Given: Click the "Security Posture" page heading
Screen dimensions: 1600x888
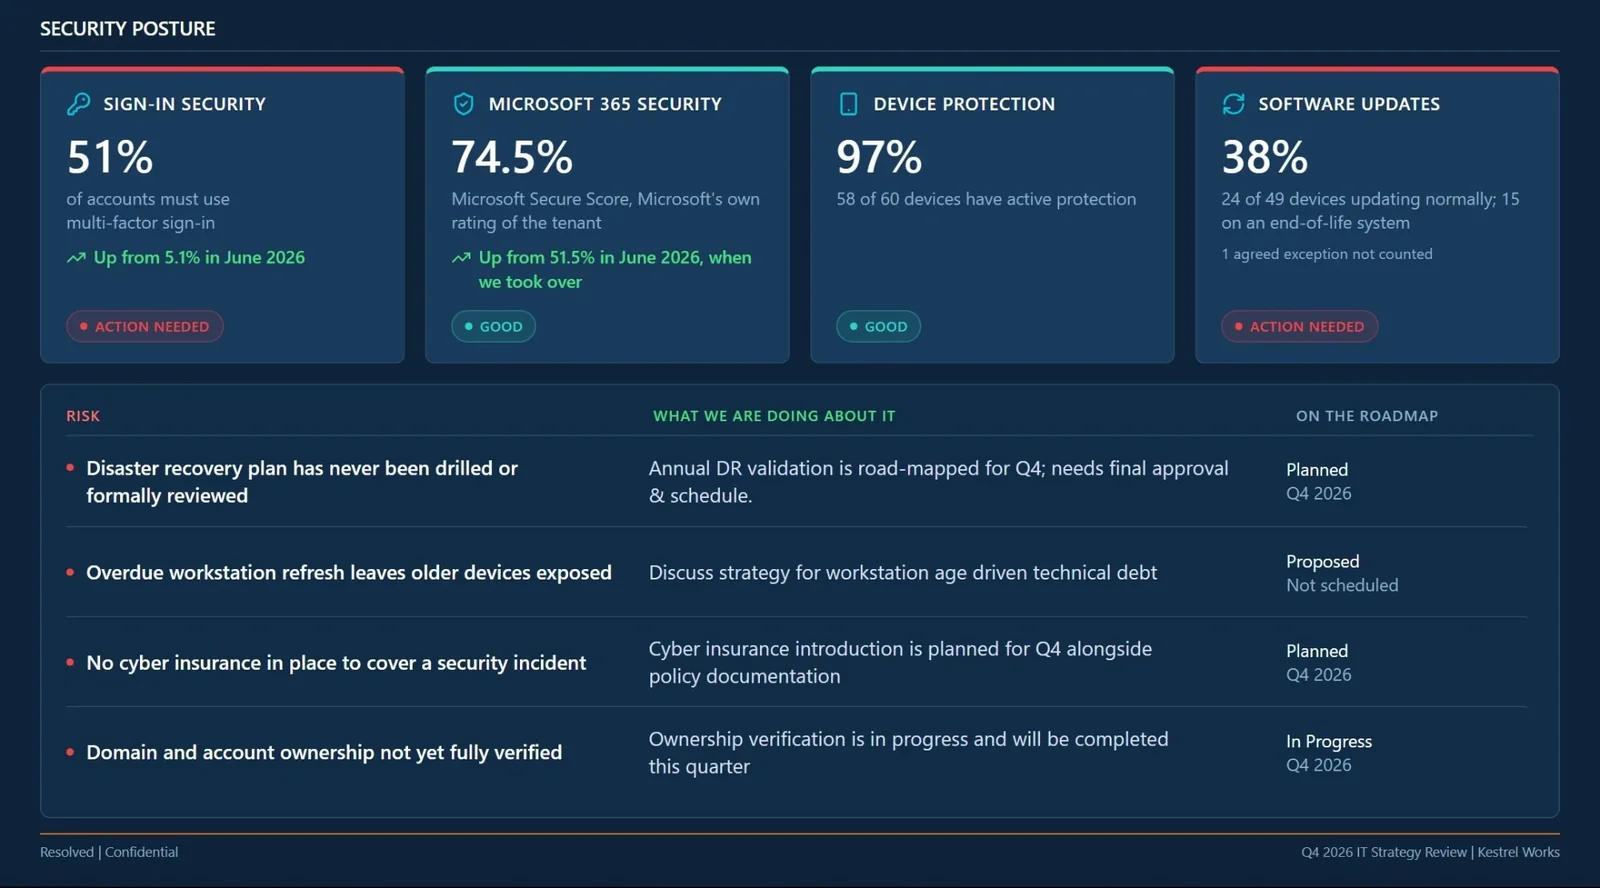Looking at the screenshot, I should pos(128,29).
